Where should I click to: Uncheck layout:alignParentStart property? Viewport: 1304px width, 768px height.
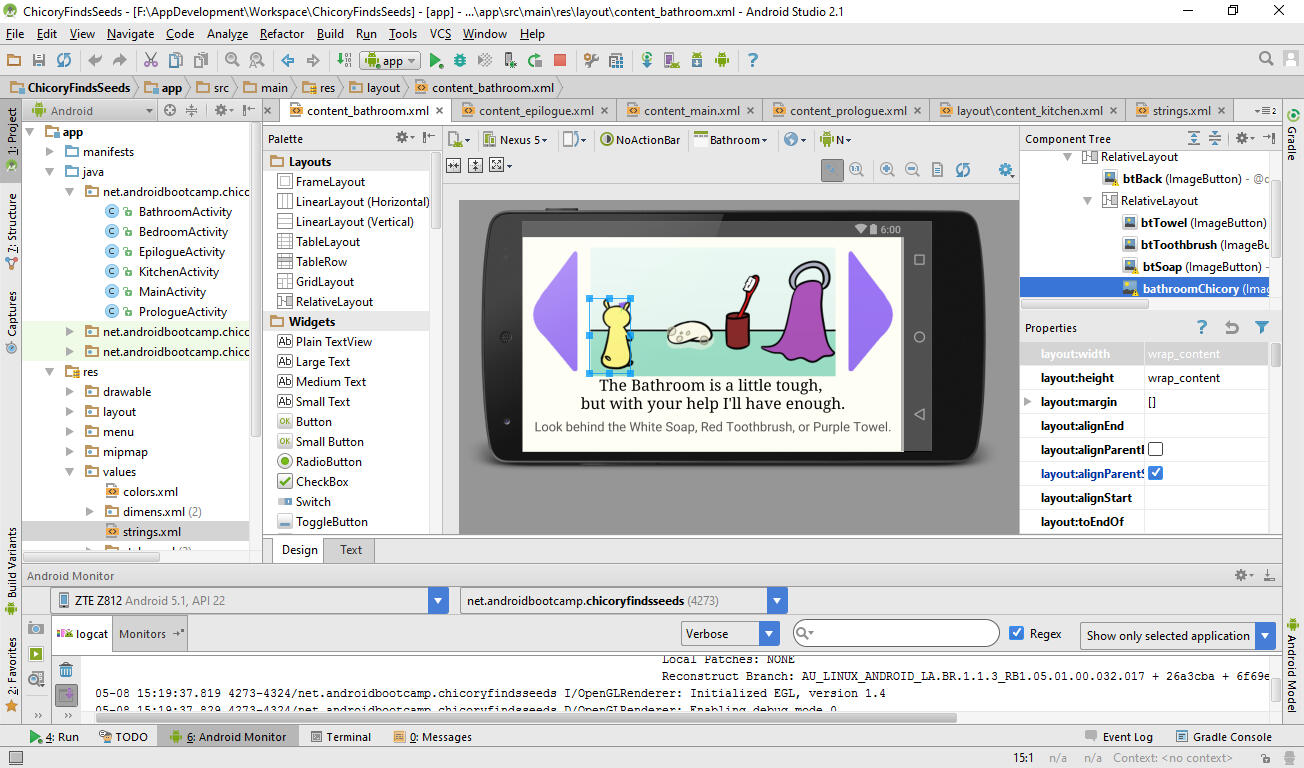[1155, 473]
